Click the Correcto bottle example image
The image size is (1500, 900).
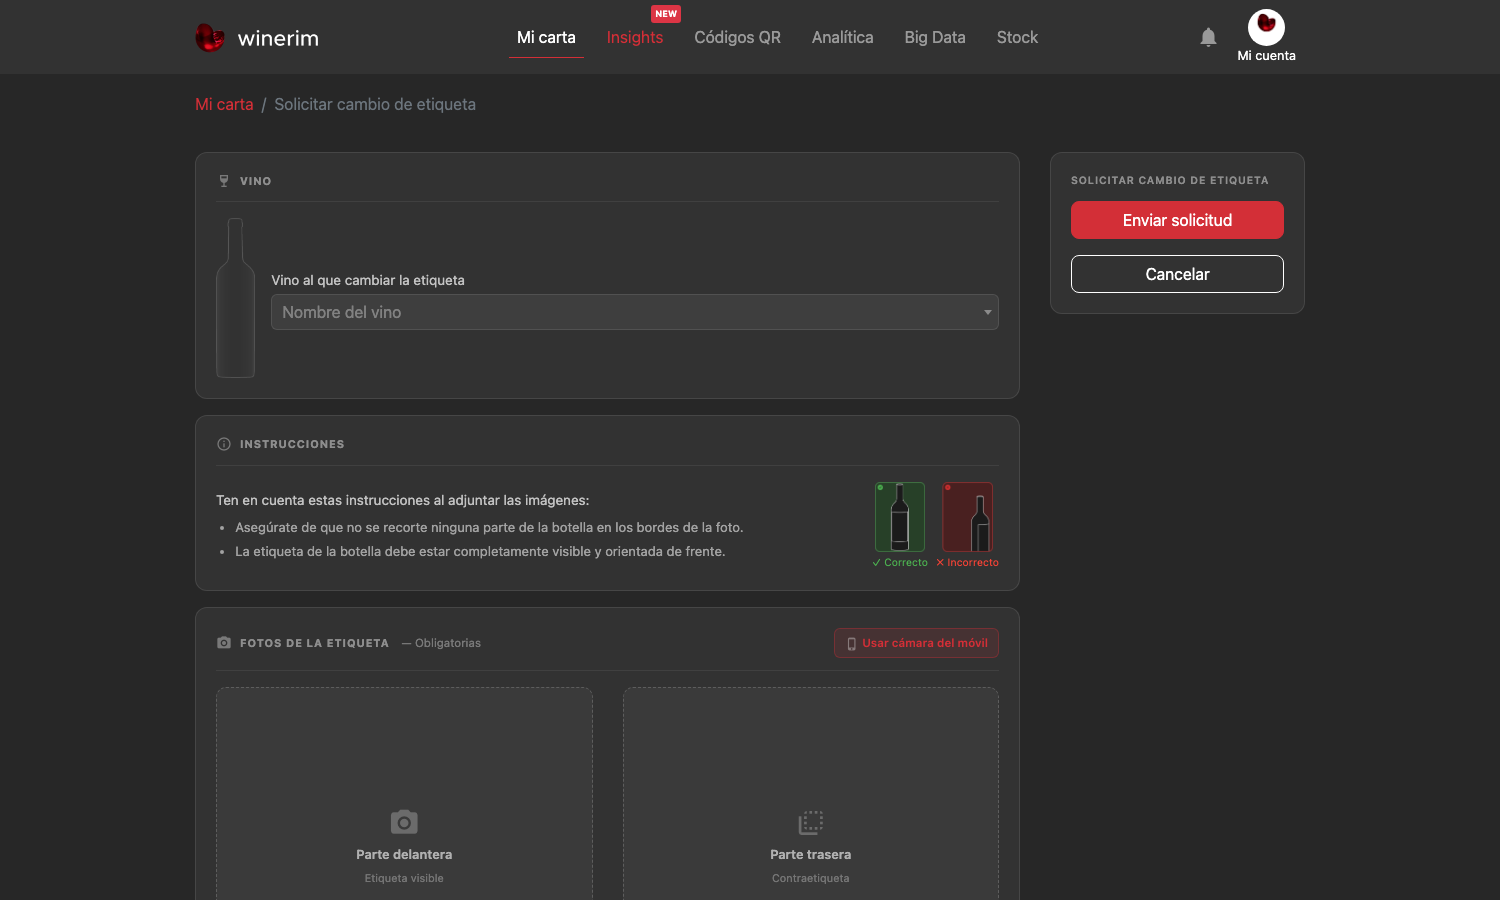(900, 517)
